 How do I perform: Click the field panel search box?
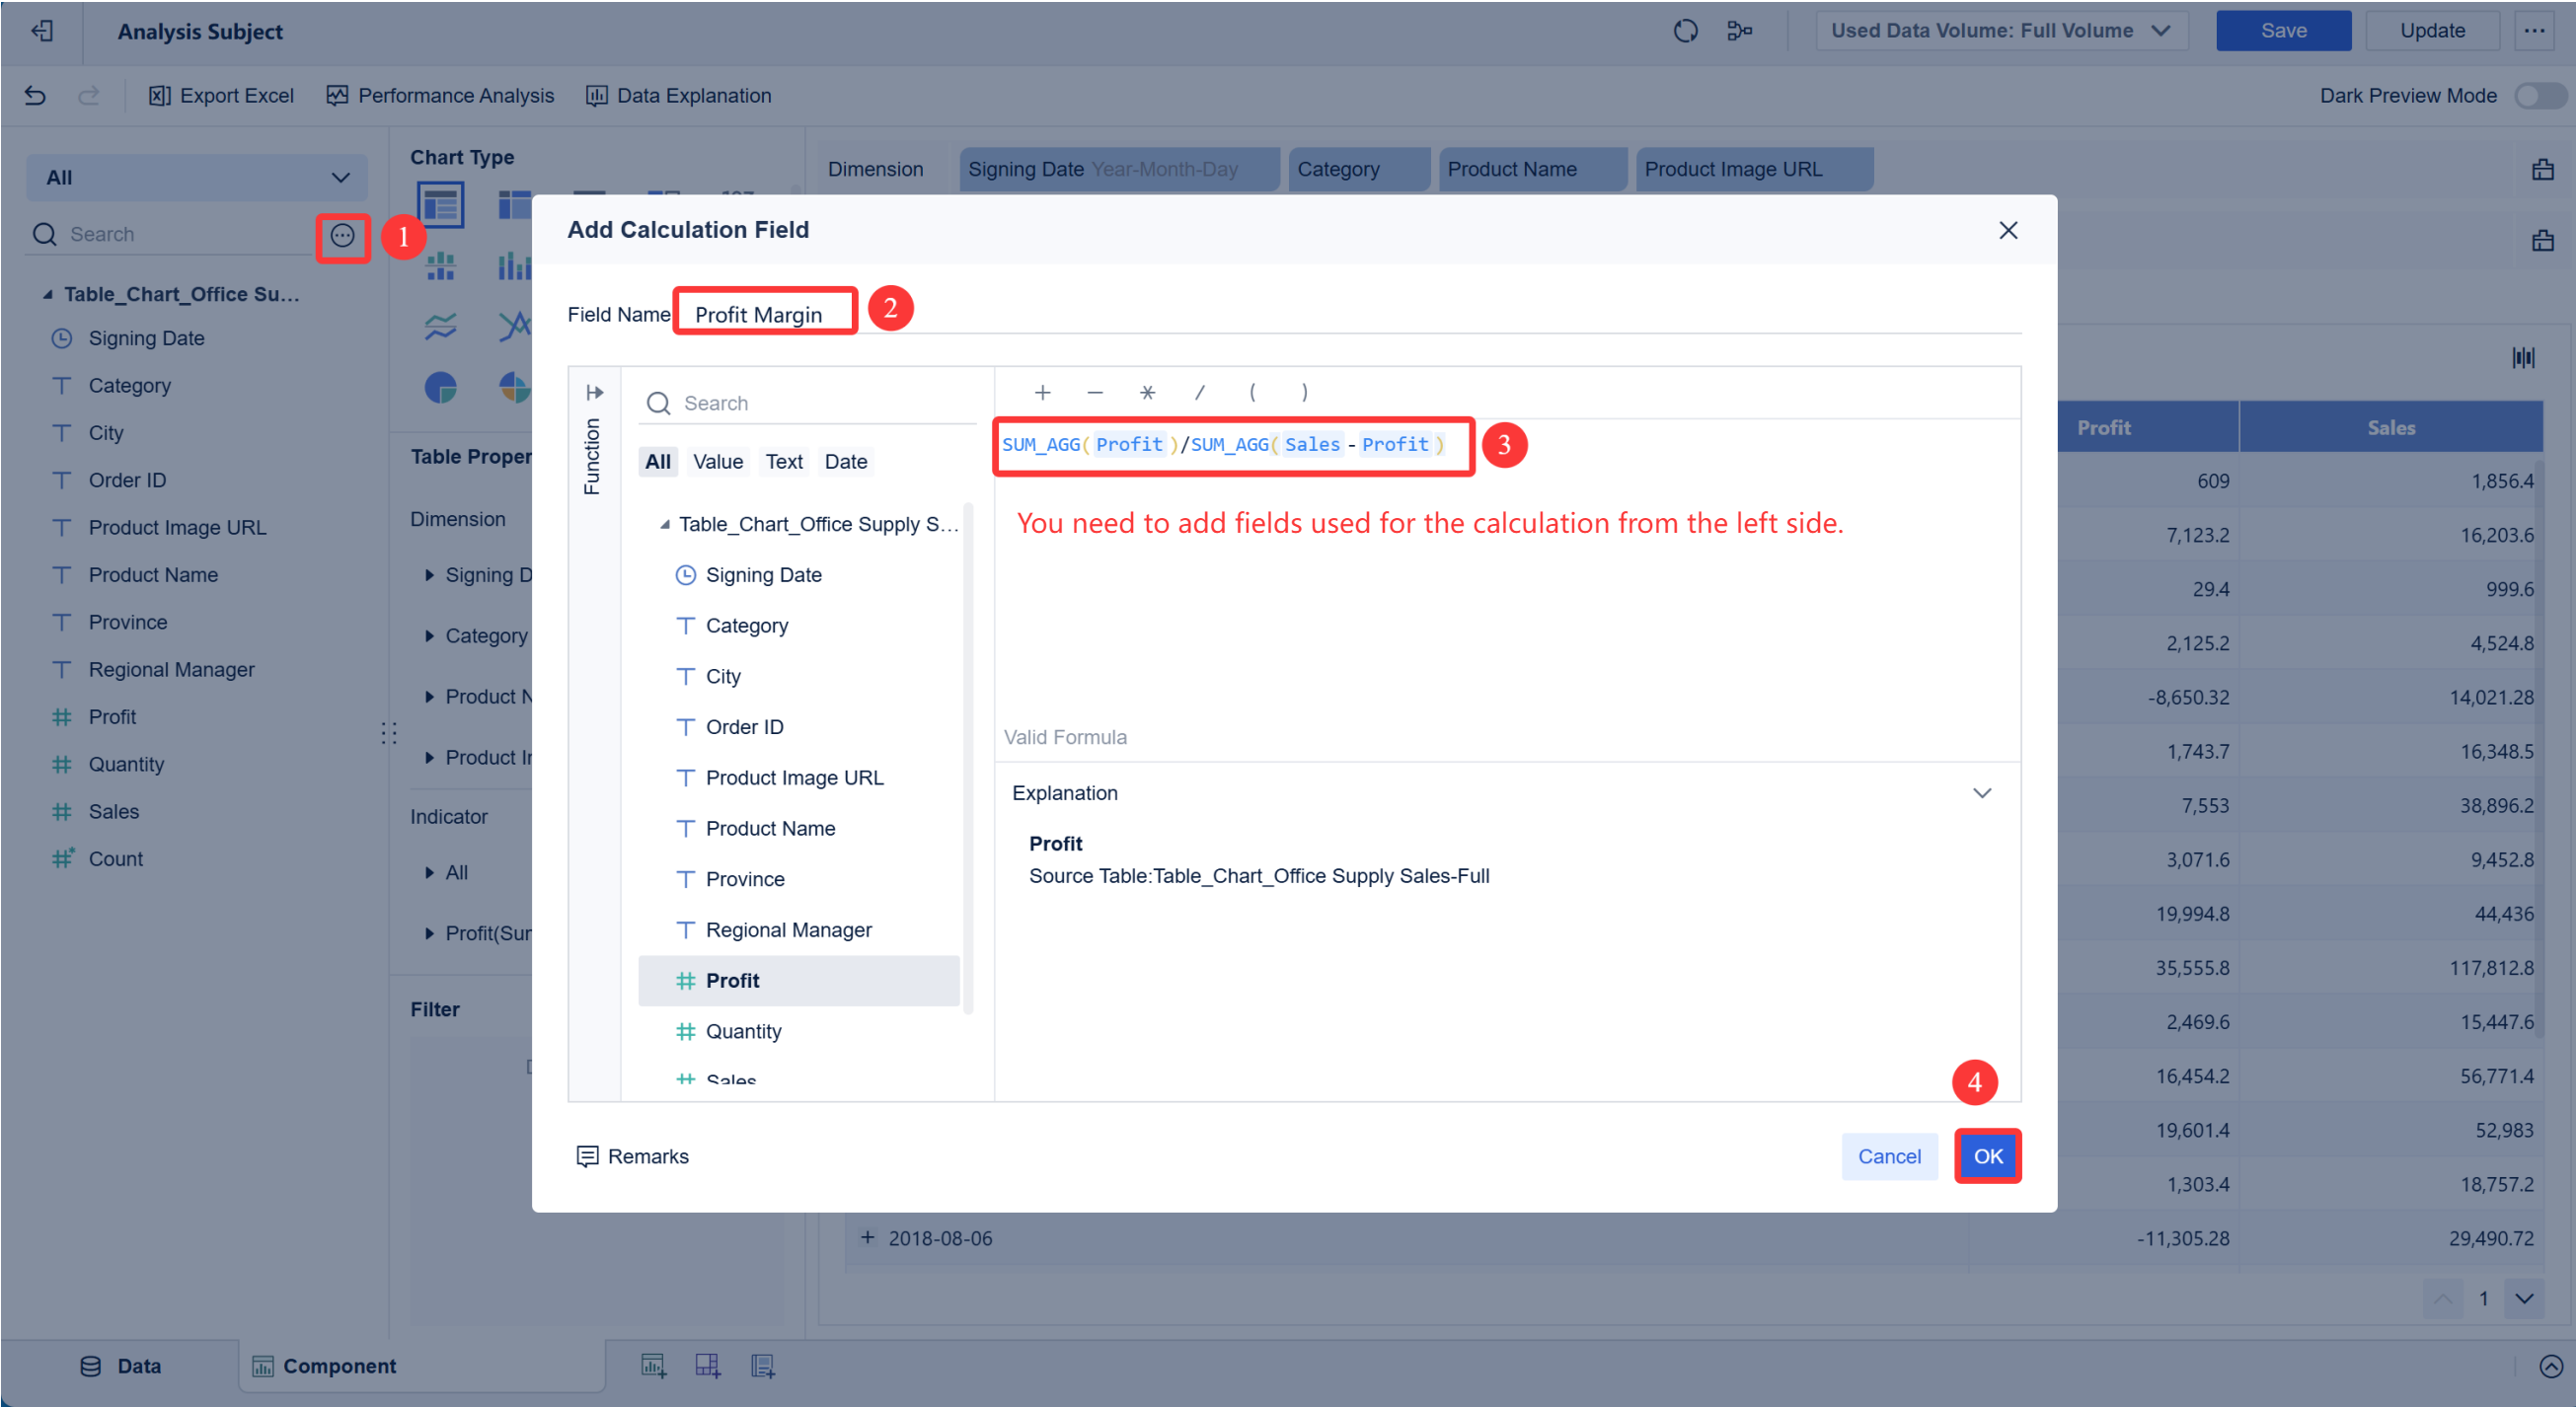170,234
